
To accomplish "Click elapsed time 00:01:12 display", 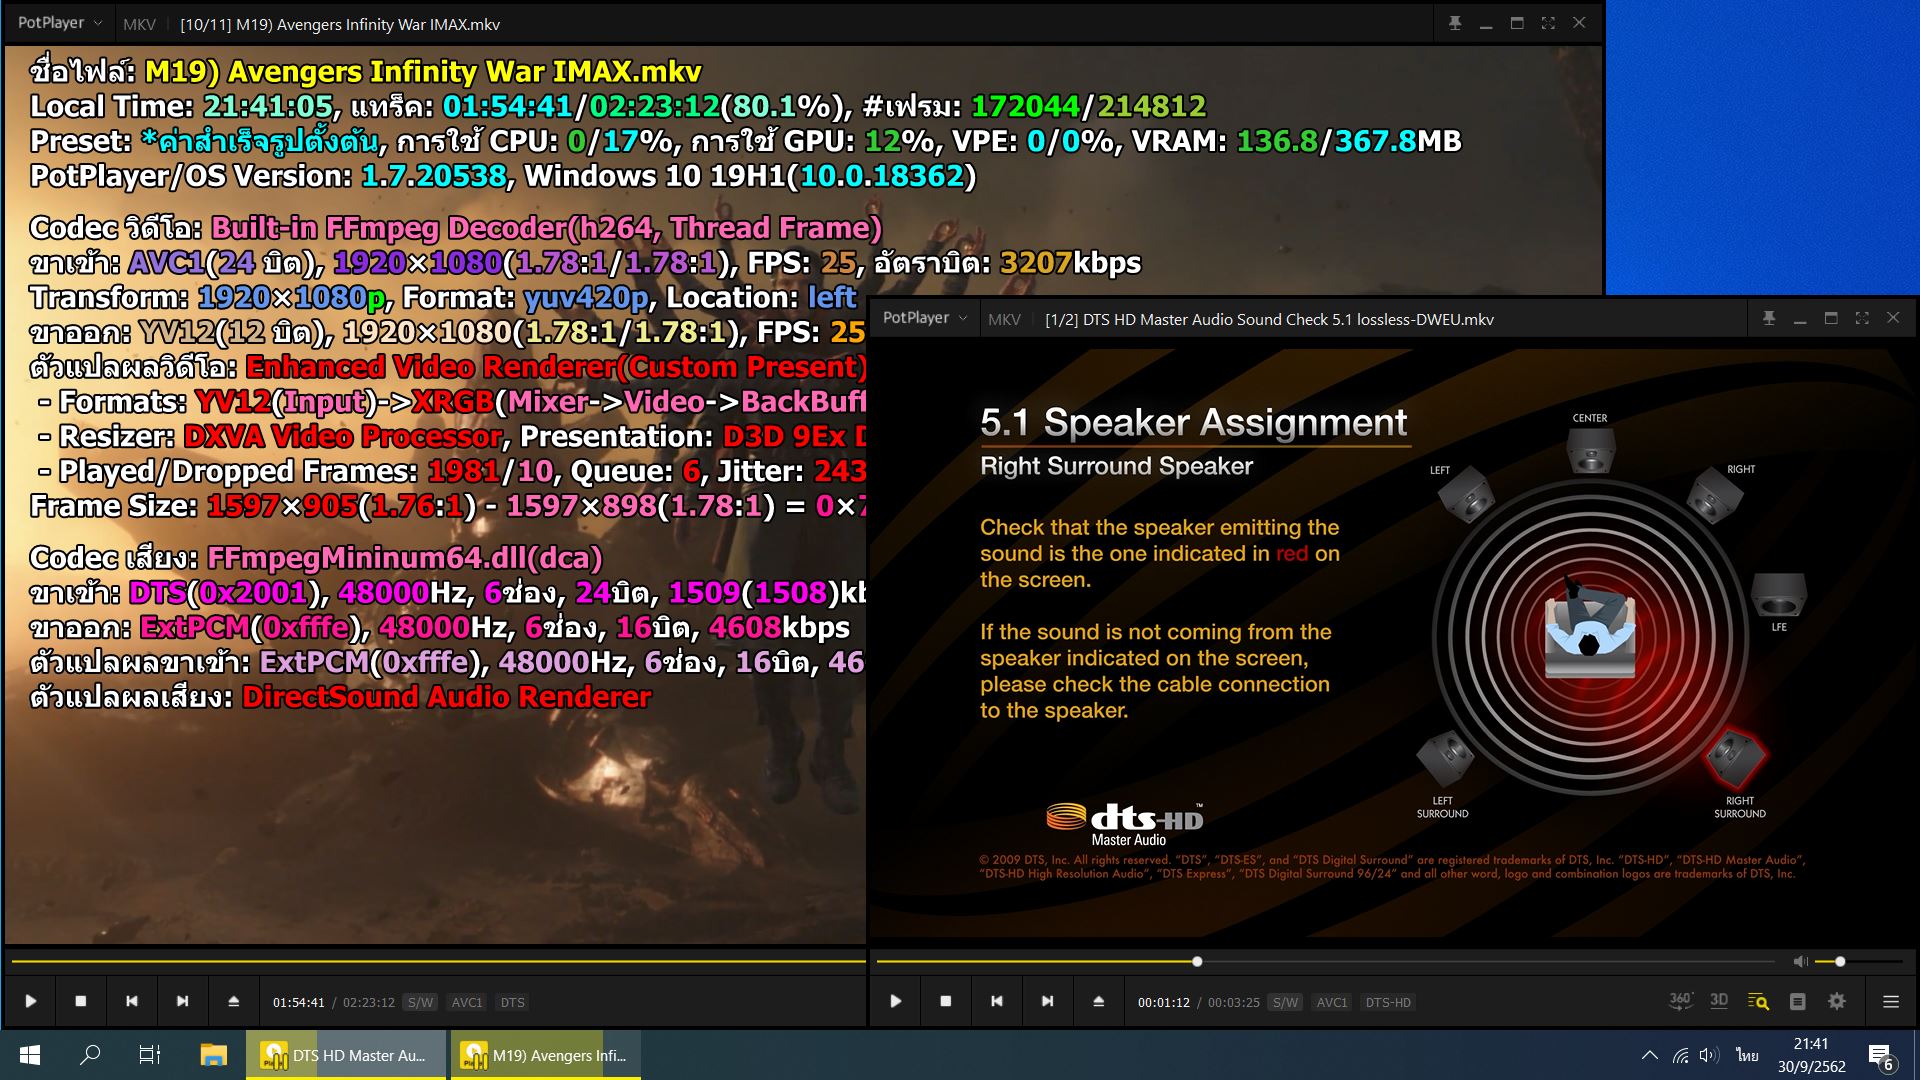I will pos(1164,1002).
